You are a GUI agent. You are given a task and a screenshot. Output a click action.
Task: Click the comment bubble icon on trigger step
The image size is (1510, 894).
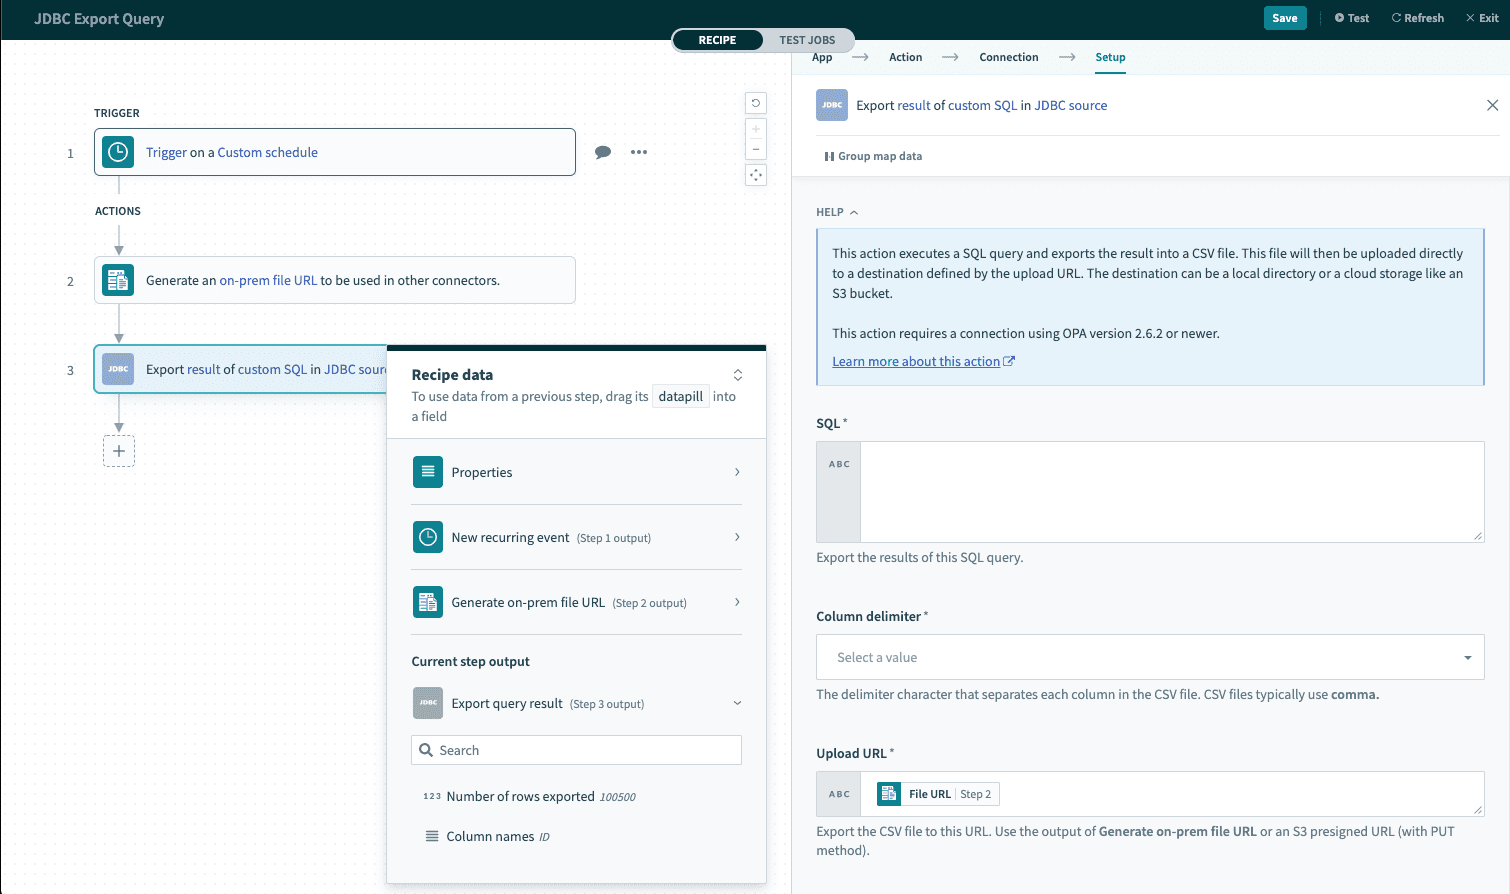(603, 152)
